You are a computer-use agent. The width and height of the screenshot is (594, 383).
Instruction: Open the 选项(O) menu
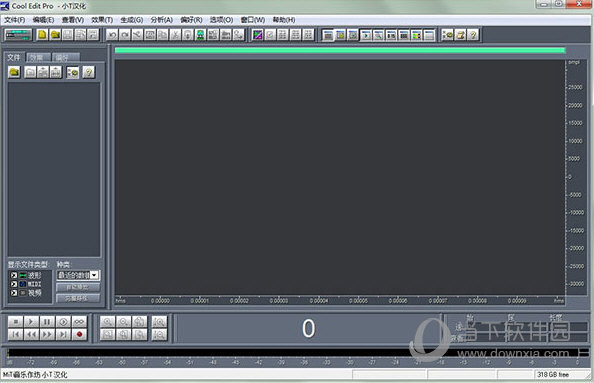(x=221, y=20)
